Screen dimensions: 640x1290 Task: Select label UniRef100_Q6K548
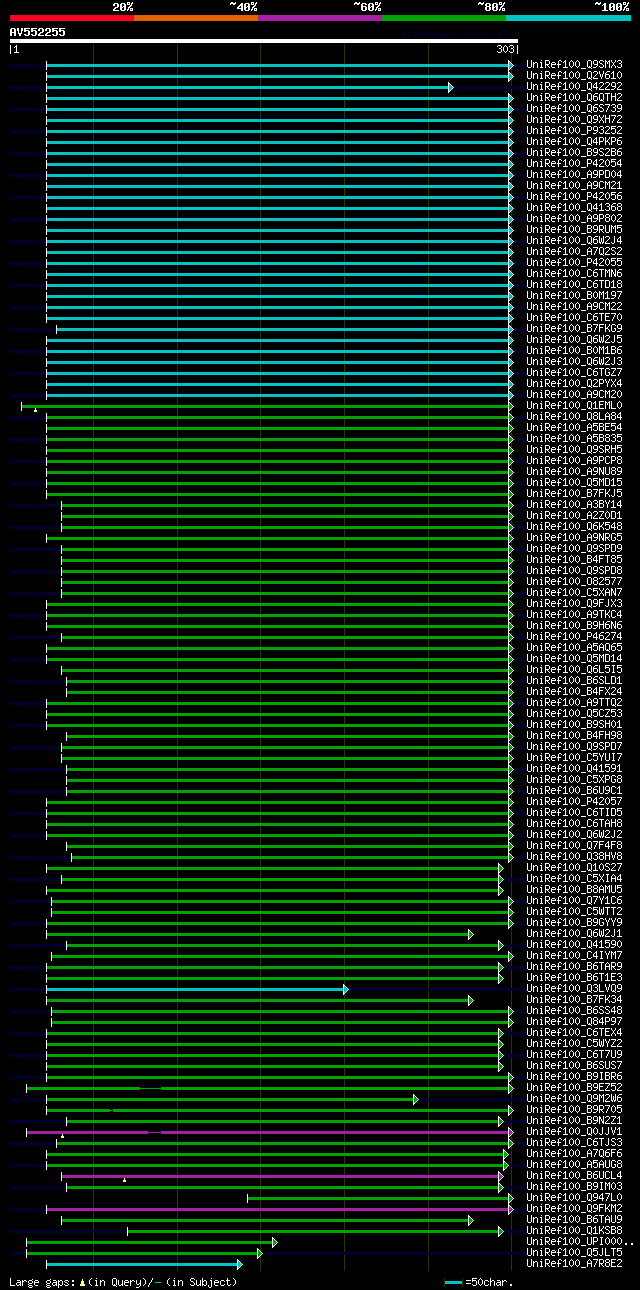click(x=574, y=527)
